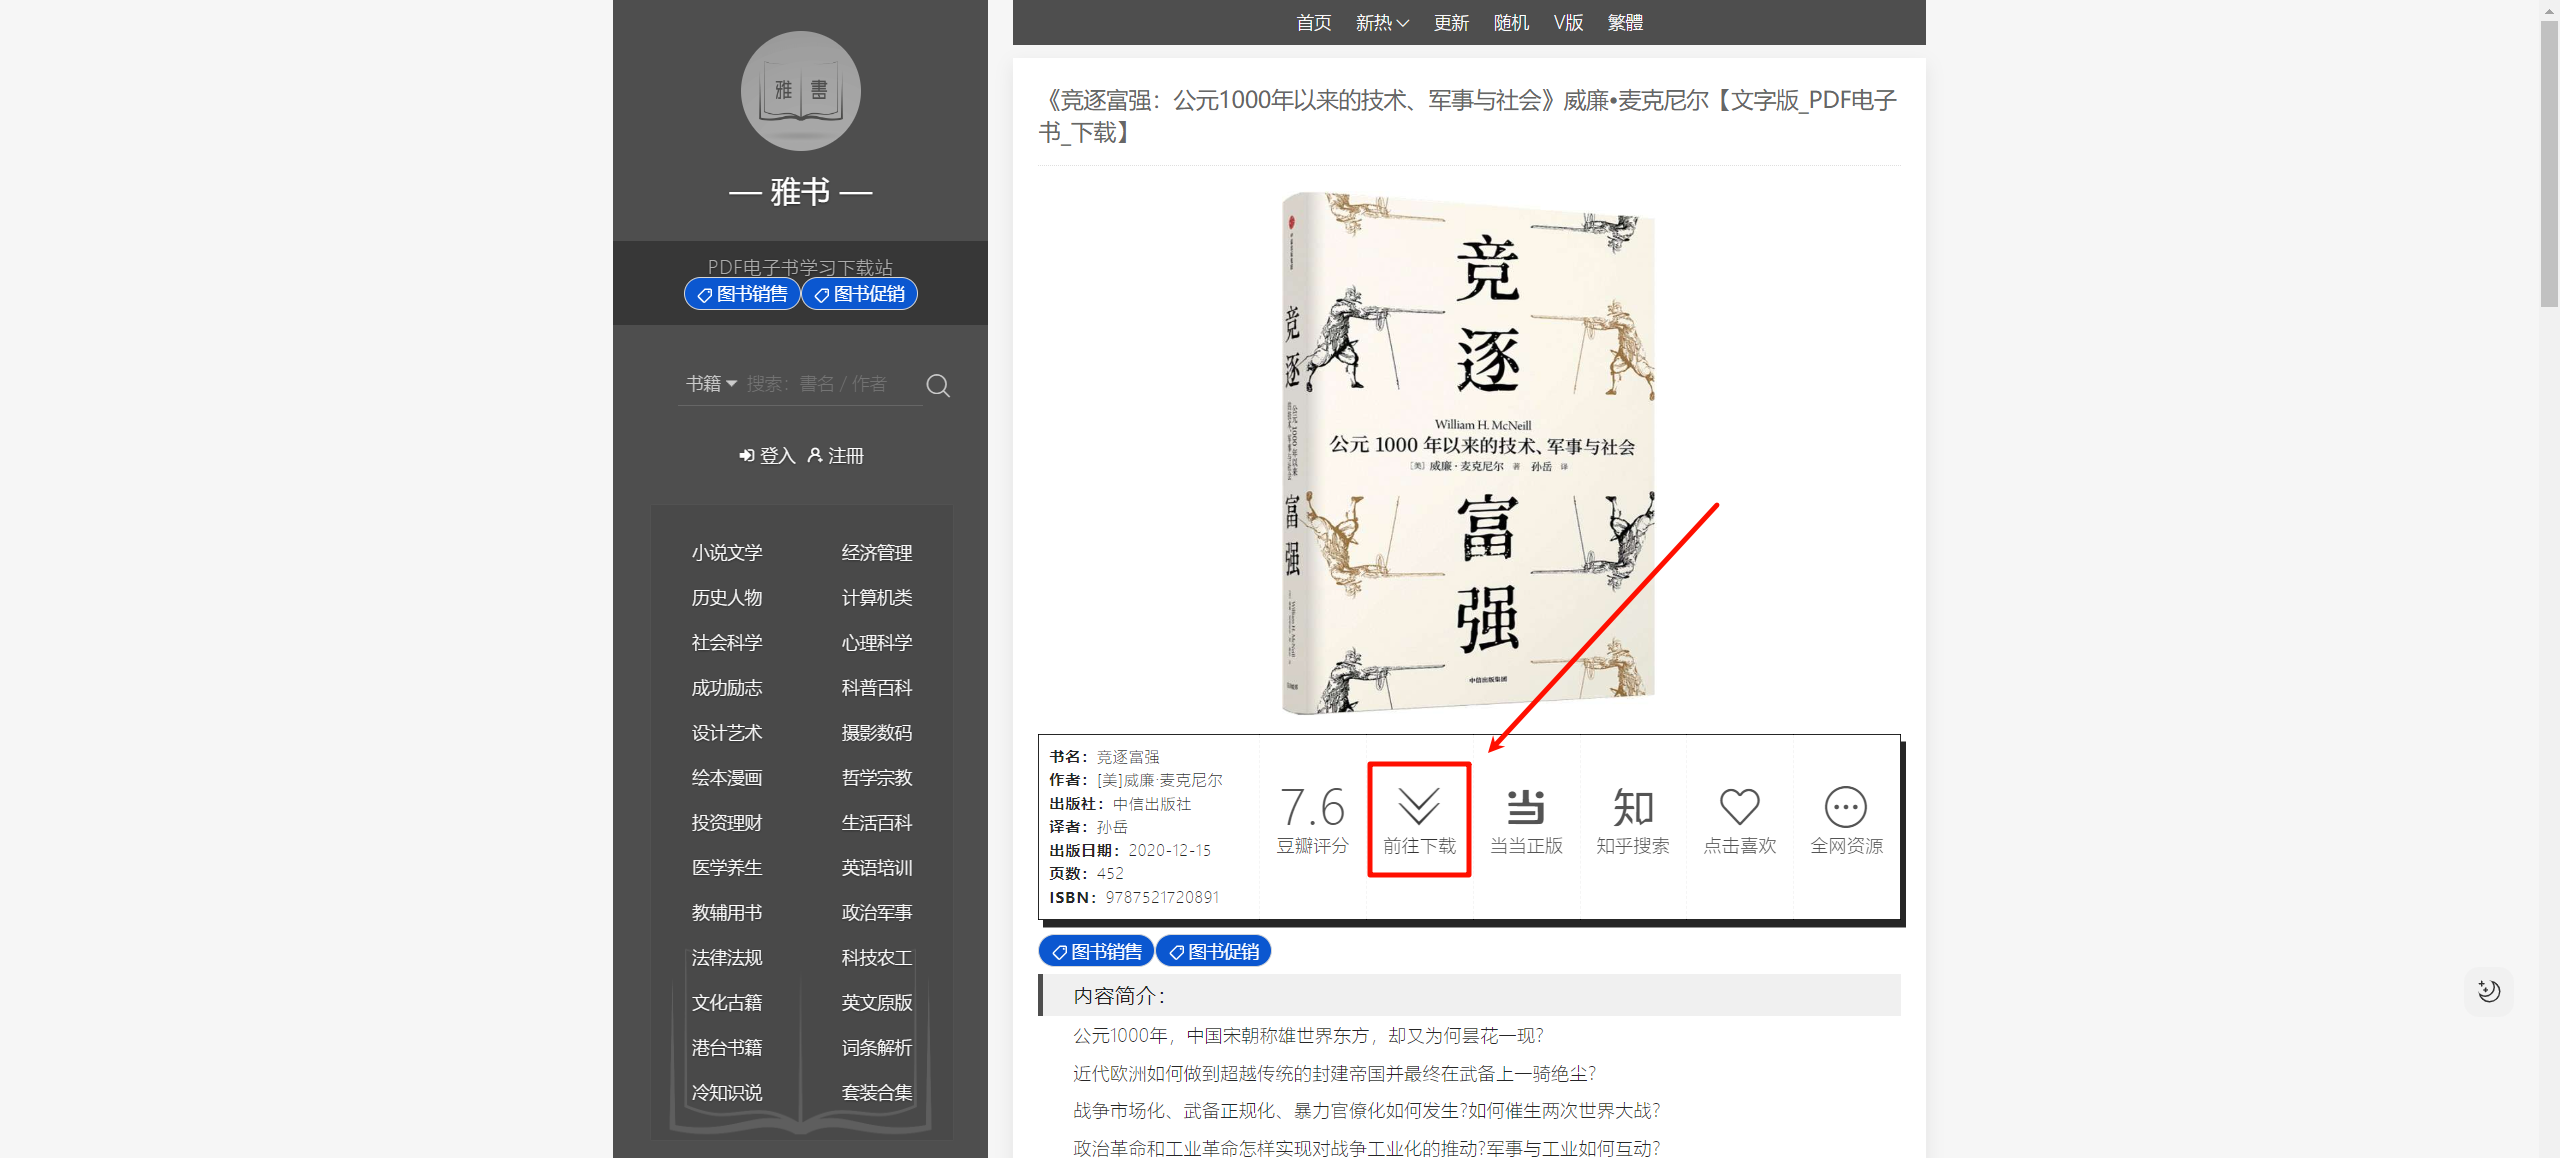Image resolution: width=2560 pixels, height=1158 pixels.
Task: Click the 图书促销 tag below book info
Action: pos(1213,952)
